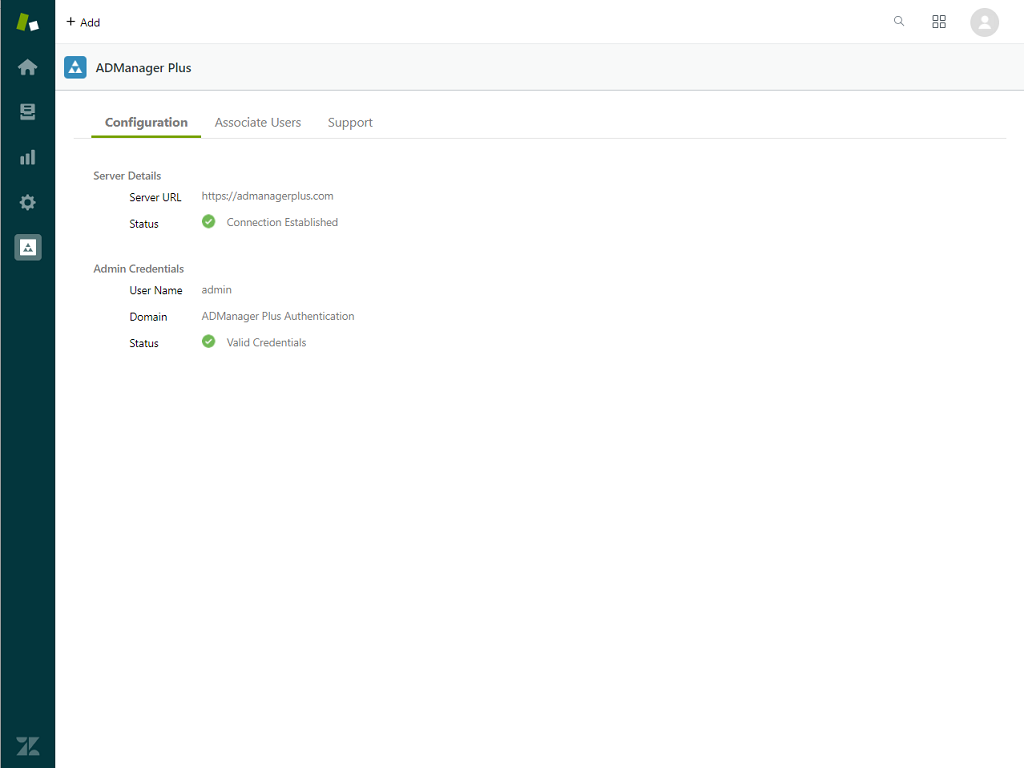Click the Connection Established green check icon
The height and width of the screenshot is (768, 1024).
[208, 222]
